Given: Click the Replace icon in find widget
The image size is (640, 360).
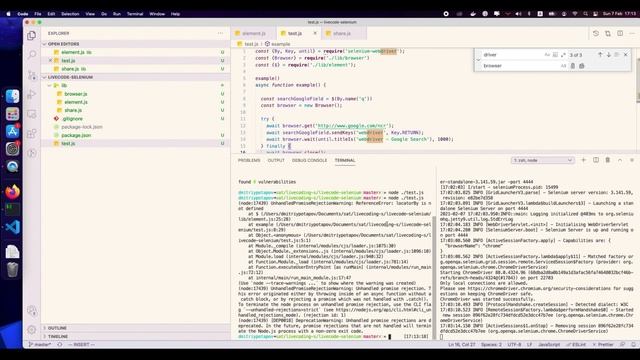Looking at the screenshot, I should [573, 66].
